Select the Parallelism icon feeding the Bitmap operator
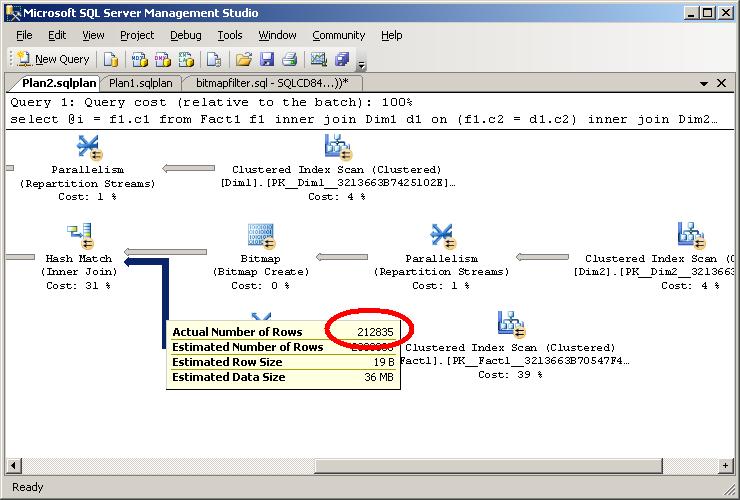This screenshot has width=740, height=500. coord(443,236)
